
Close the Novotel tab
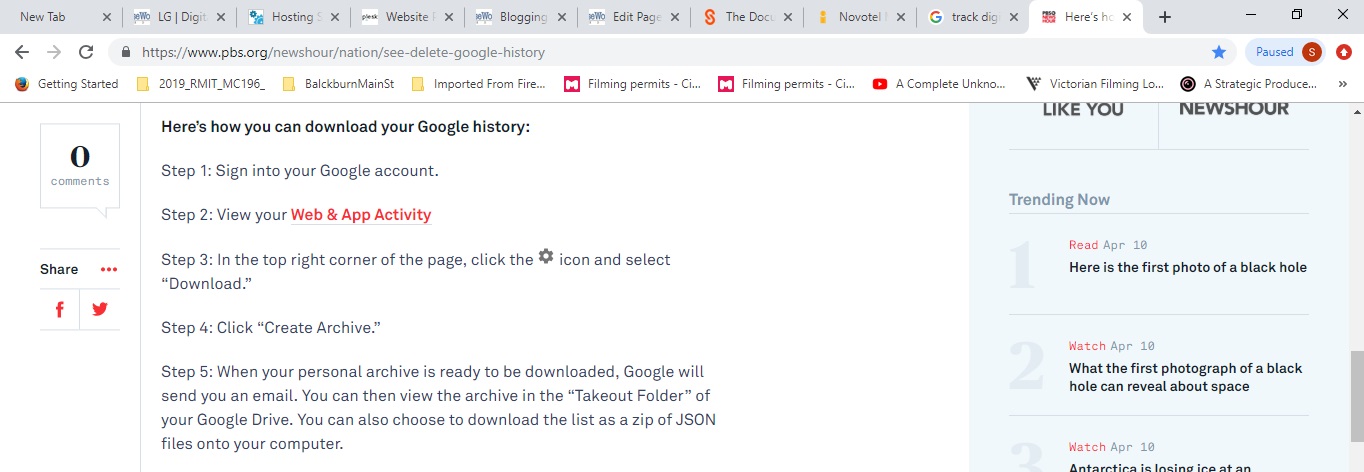click(902, 17)
